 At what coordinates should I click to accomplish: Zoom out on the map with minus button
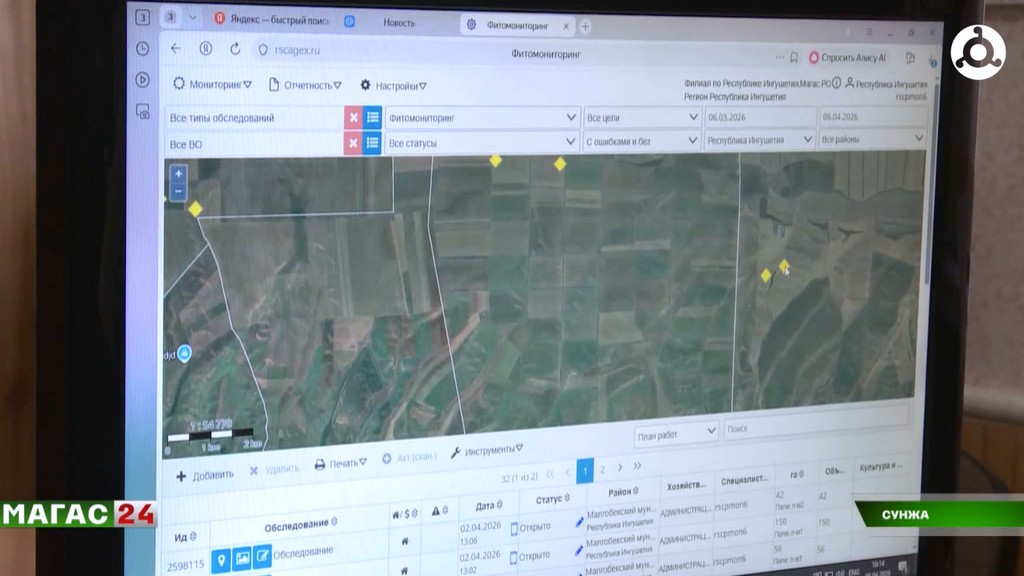pos(178,190)
